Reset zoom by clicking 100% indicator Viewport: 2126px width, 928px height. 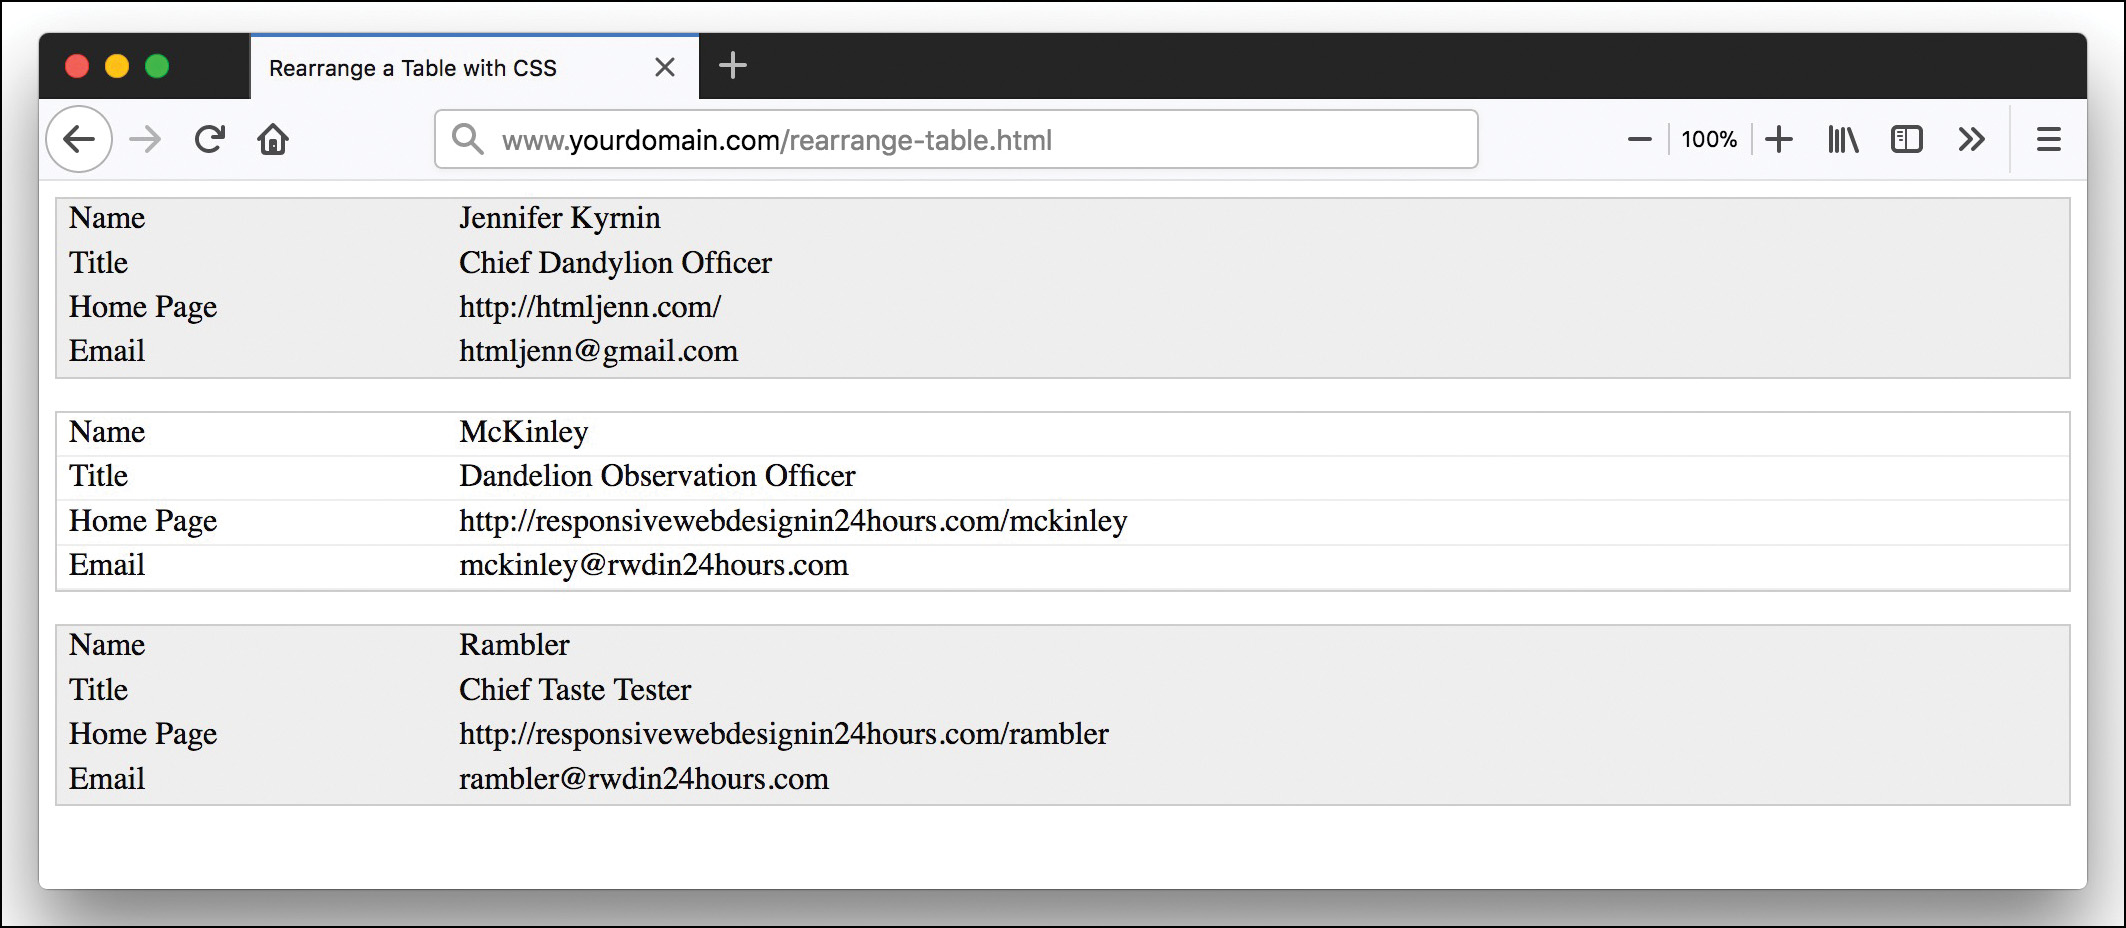[1709, 139]
